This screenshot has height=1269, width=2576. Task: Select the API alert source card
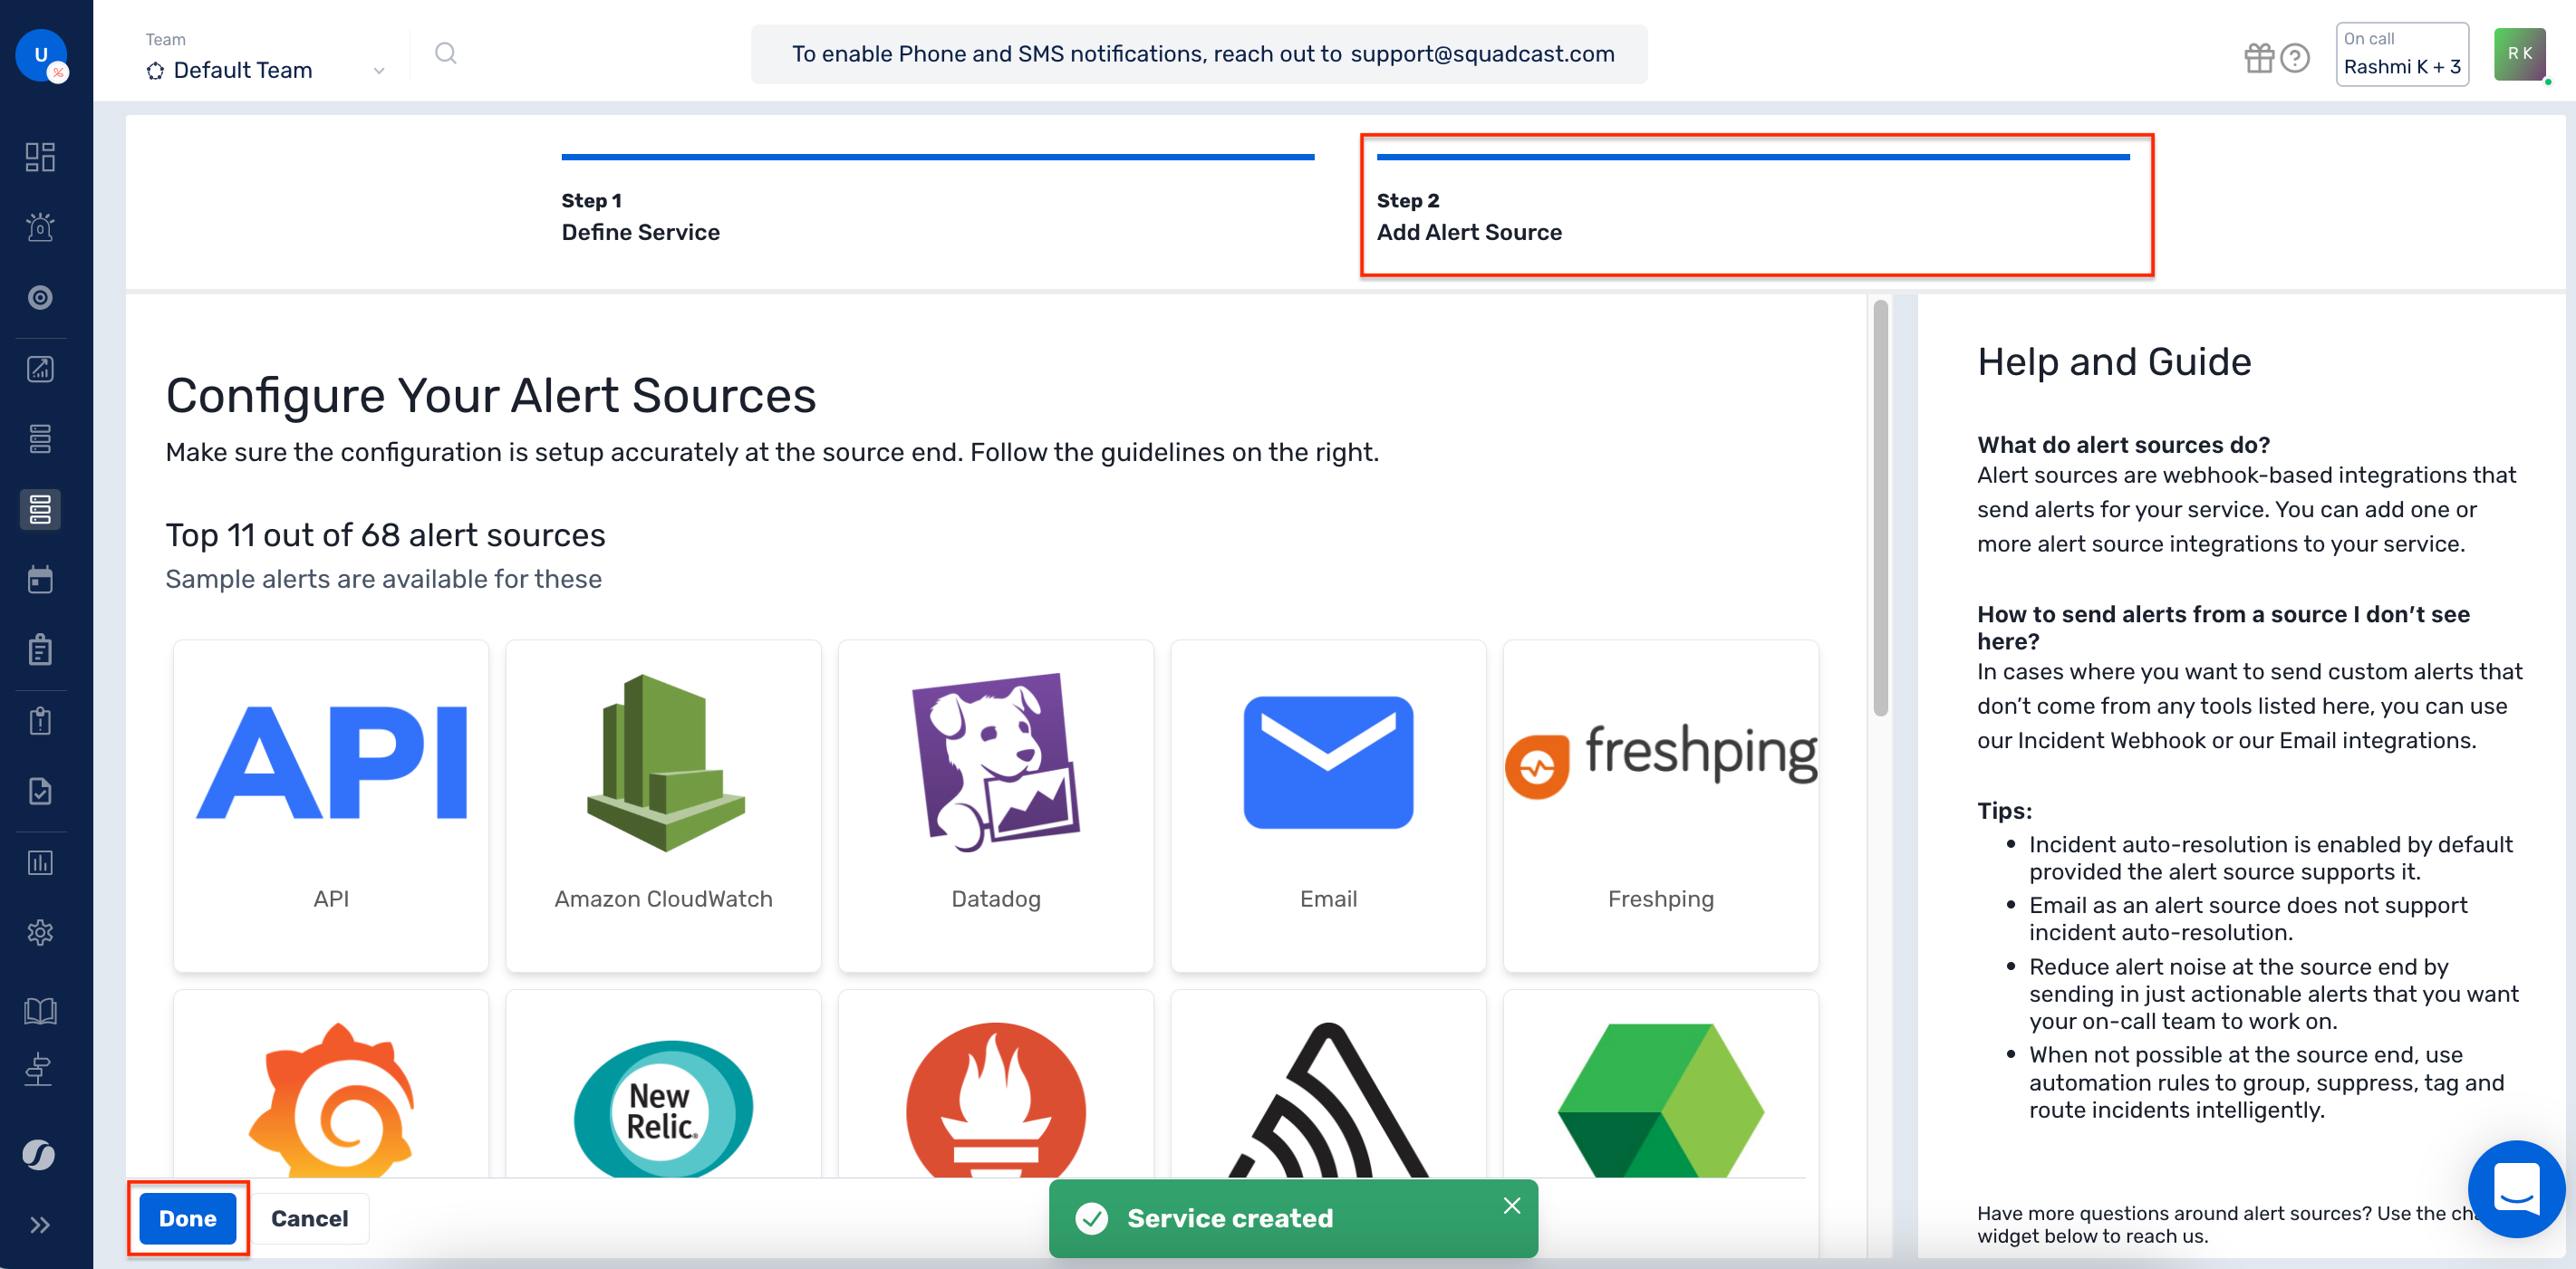click(331, 806)
